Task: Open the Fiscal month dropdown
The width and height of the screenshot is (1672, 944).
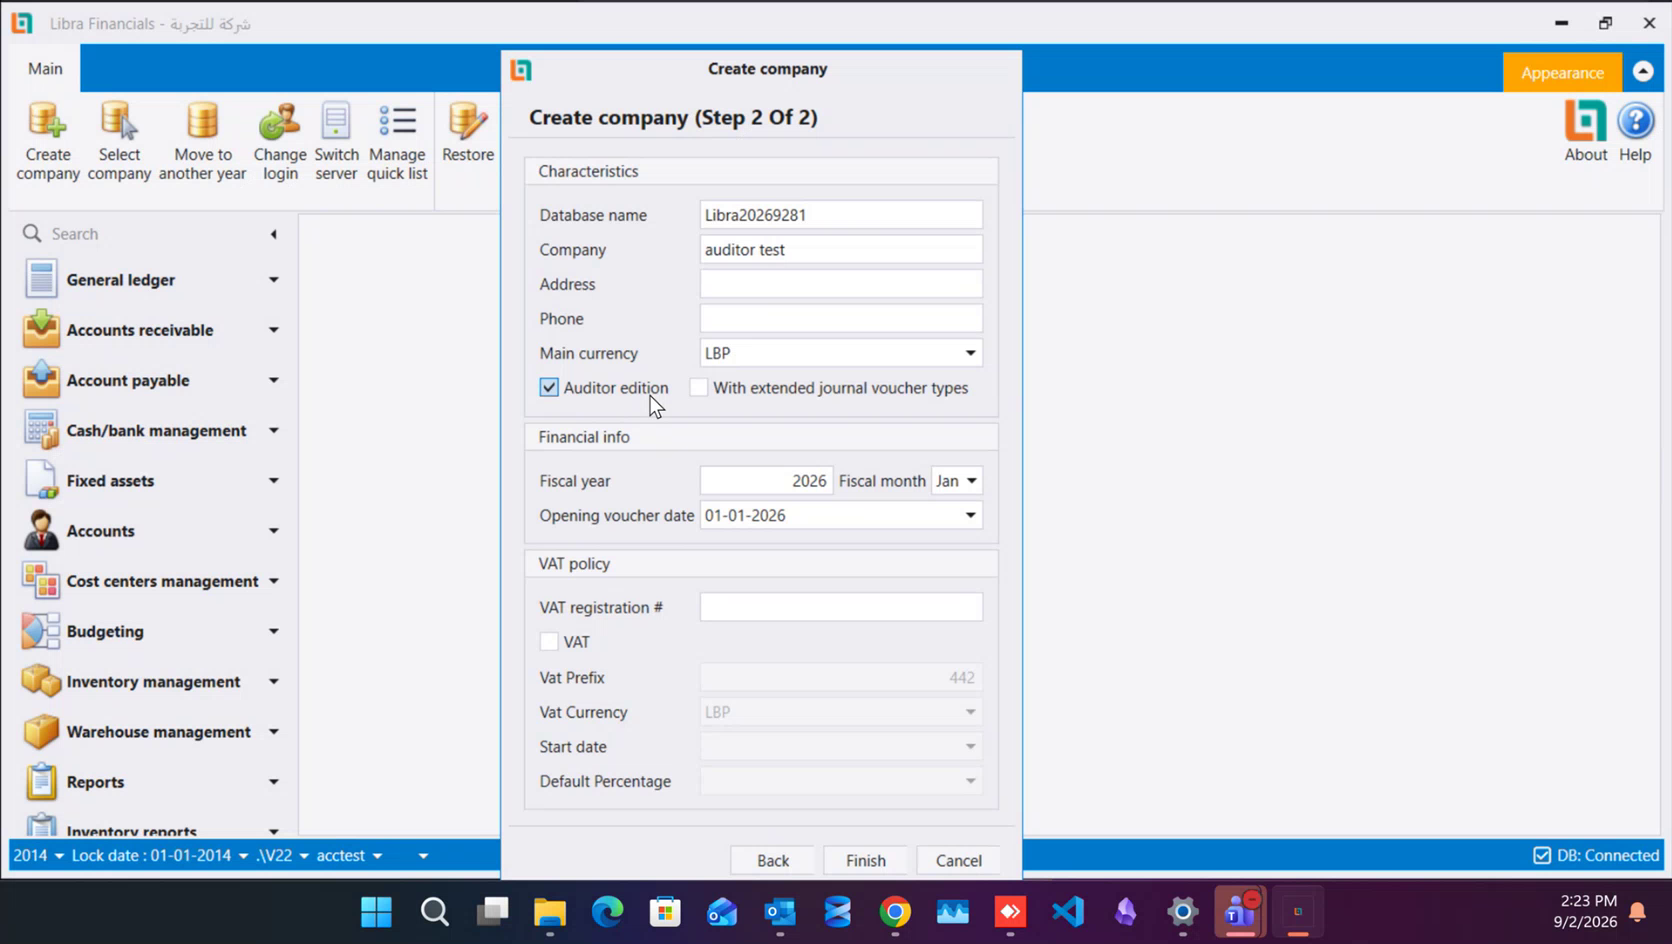Action: [x=971, y=481]
